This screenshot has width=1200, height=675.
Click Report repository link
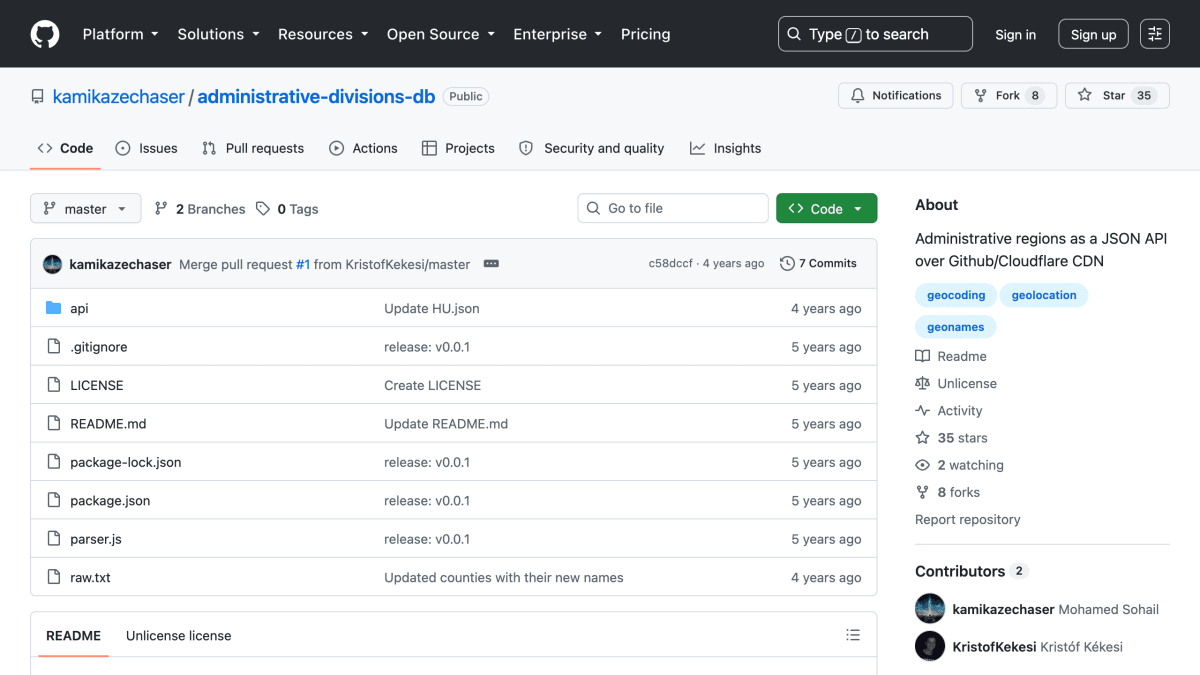pos(967,520)
